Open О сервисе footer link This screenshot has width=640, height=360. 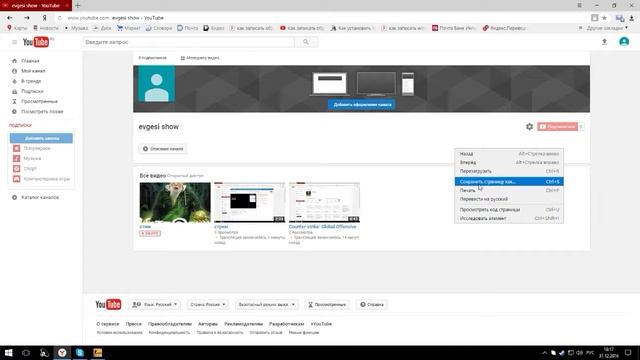[108, 324]
